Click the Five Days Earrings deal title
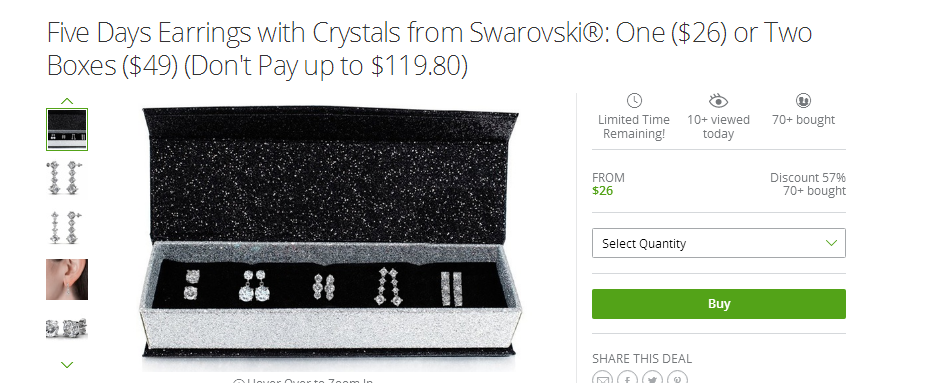This screenshot has height=383, width=932. 429,49
